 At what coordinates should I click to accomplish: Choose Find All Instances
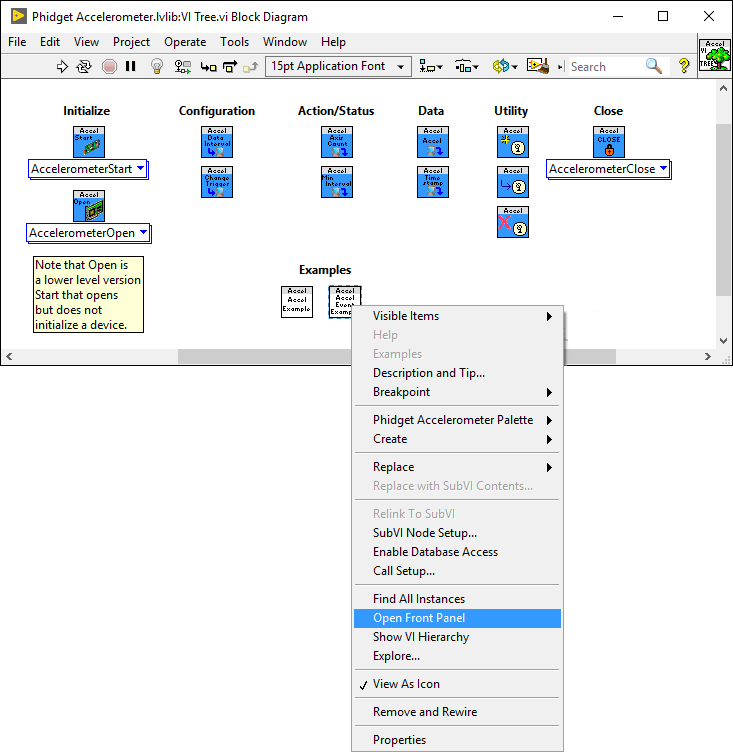click(457, 599)
